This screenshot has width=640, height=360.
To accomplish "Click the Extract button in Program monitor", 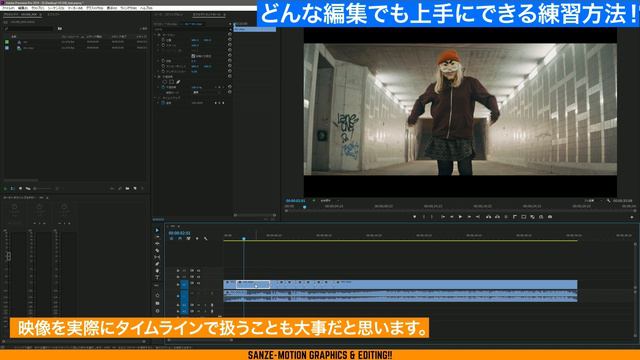I will coord(497,217).
